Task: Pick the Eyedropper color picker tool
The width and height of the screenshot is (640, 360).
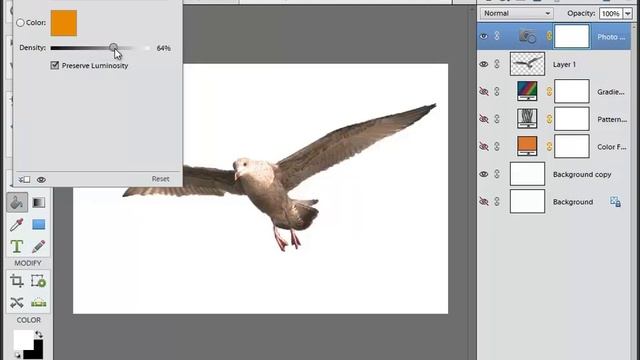Action: 17,224
